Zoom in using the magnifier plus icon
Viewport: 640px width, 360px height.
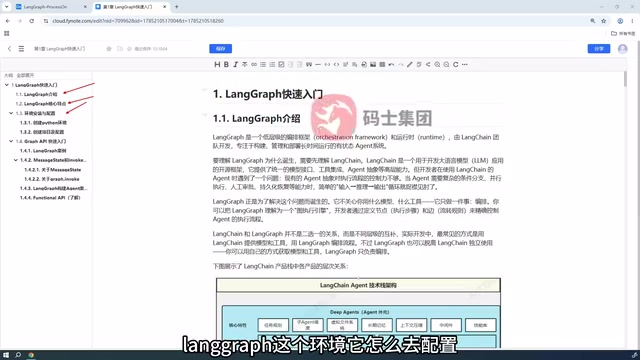pyautogui.click(x=437, y=64)
